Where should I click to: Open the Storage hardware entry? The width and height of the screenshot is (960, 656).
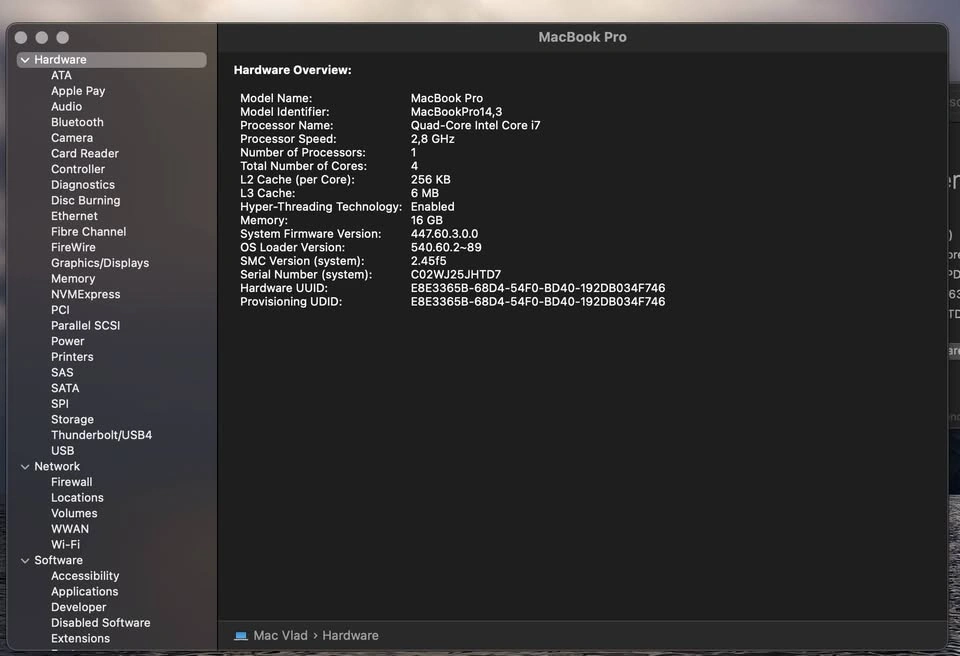click(x=72, y=420)
